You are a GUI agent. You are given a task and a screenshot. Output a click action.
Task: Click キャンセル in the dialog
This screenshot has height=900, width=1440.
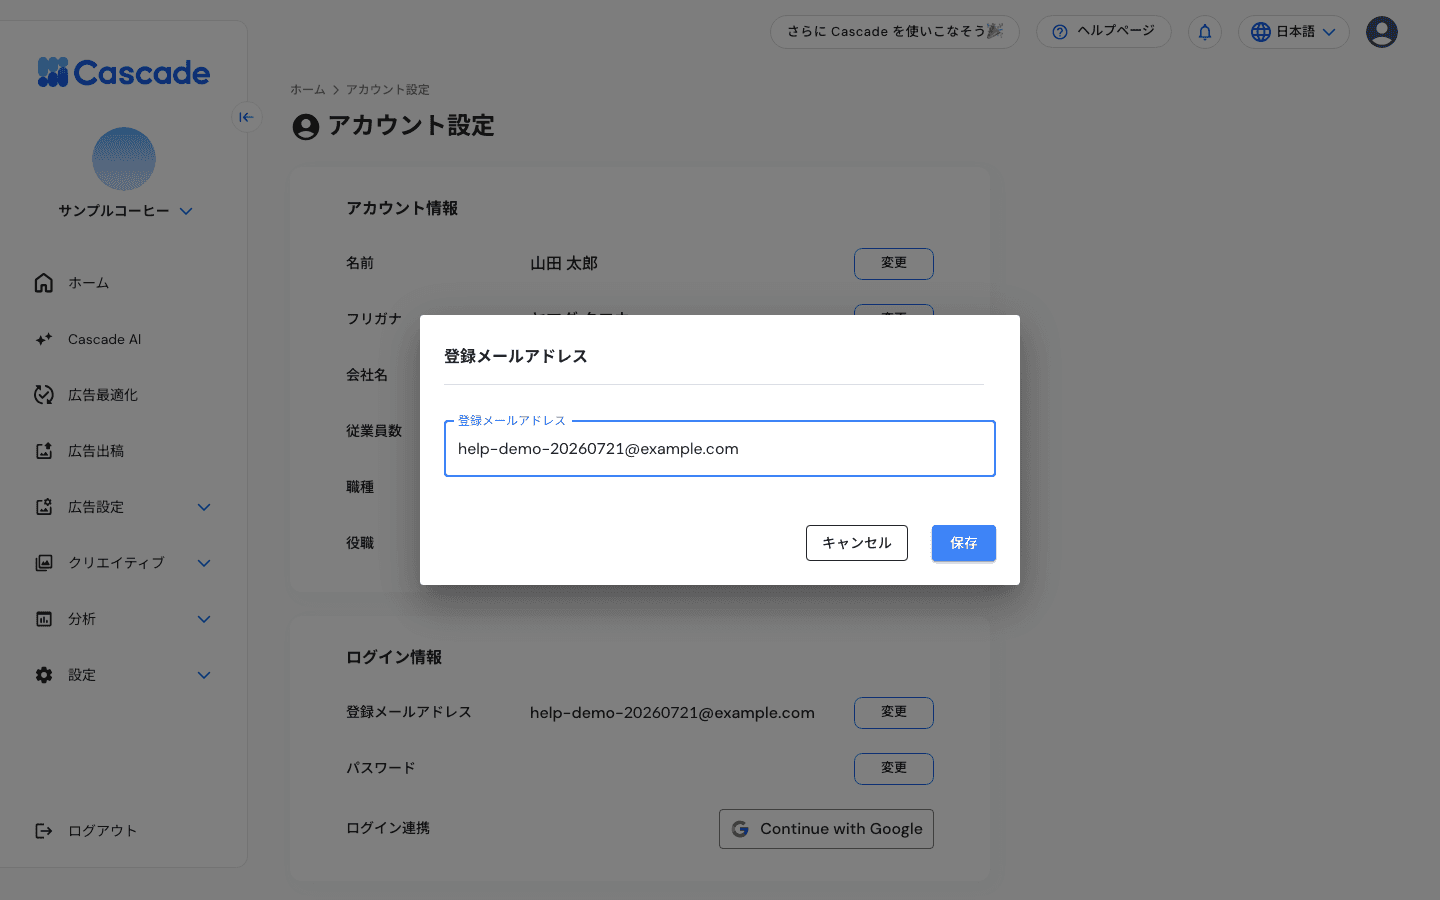857,543
